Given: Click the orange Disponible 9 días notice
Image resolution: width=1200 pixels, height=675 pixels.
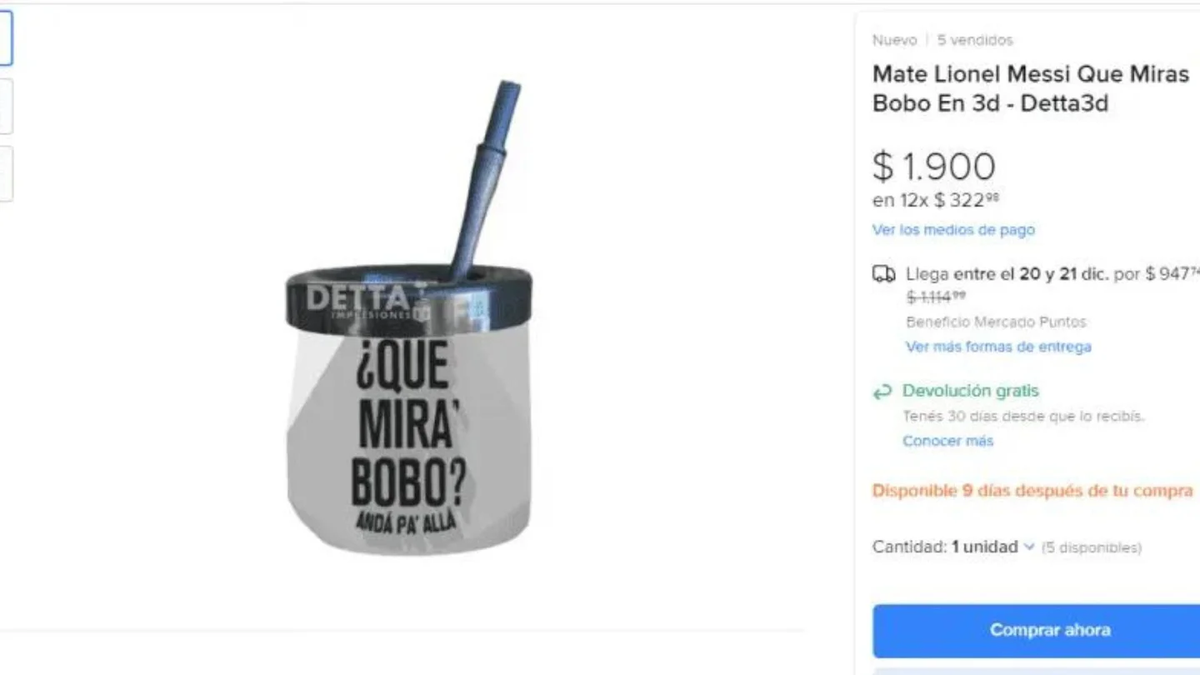Looking at the screenshot, I should pos(1032,491).
